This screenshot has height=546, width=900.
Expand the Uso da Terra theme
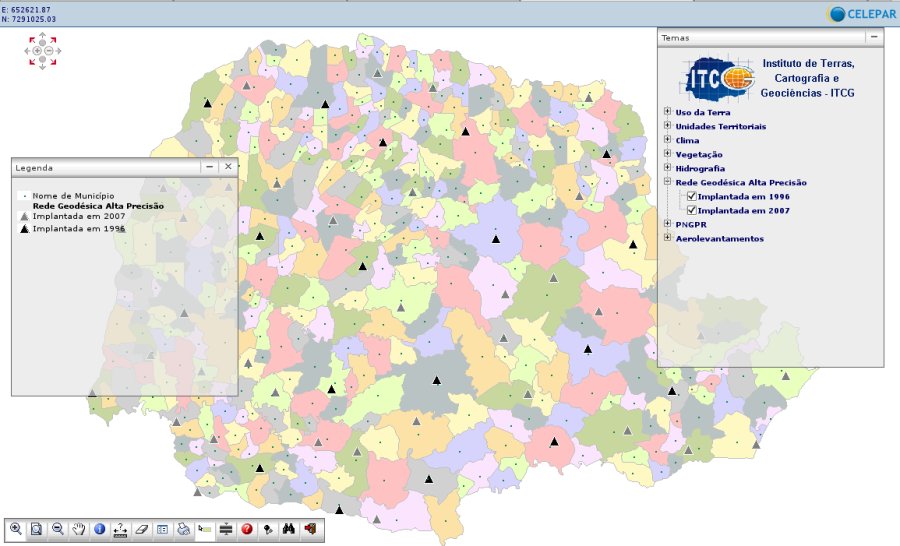[667, 113]
